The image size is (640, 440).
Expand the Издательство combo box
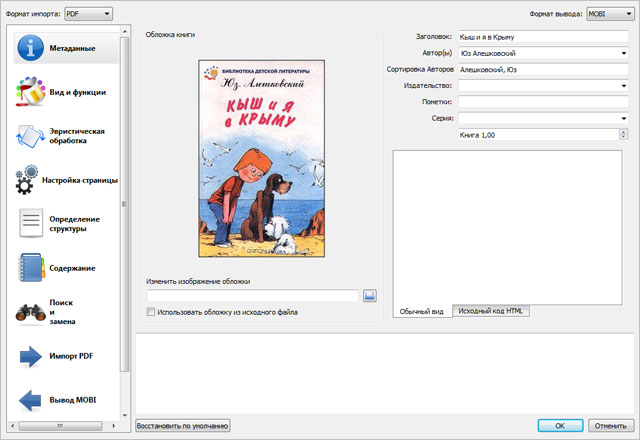tap(624, 86)
